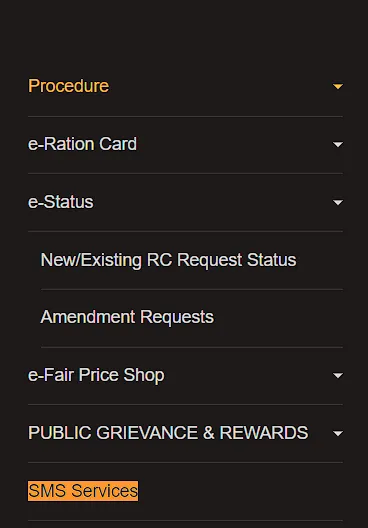Click the e-Fair Price Shop label
This screenshot has height=528, width=368.
pyautogui.click(x=96, y=375)
